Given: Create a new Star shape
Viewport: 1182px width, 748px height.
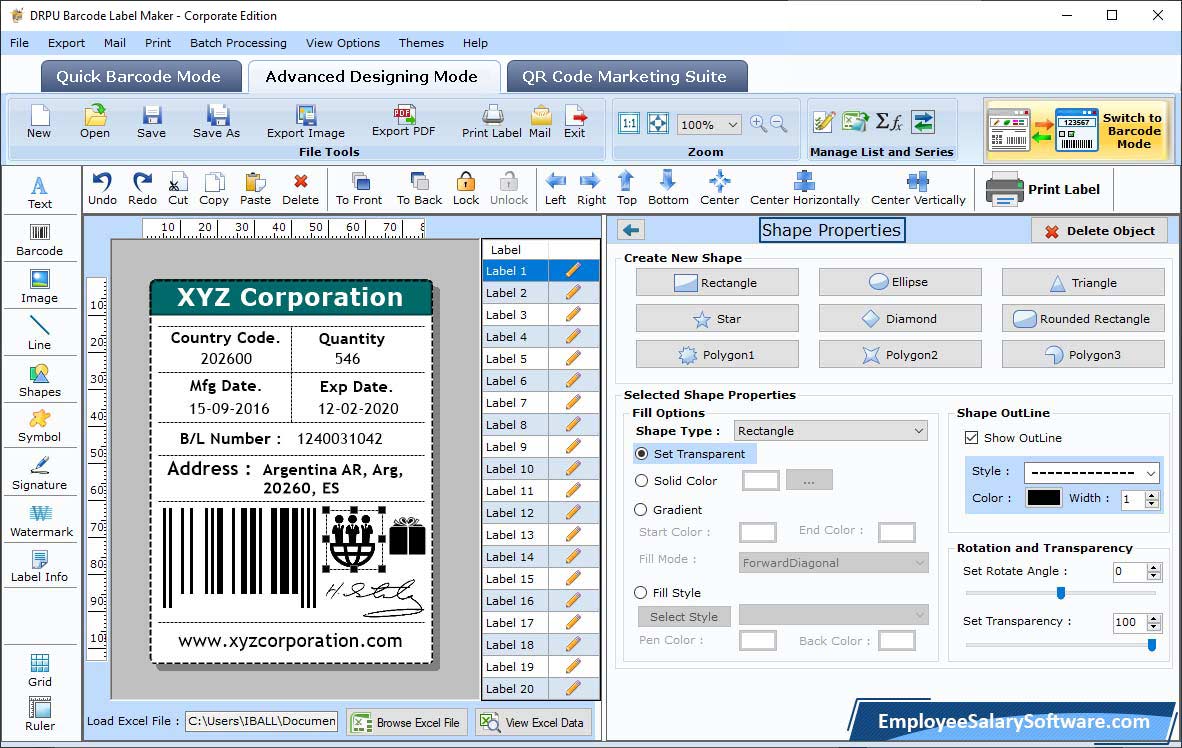Looking at the screenshot, I should click(x=717, y=319).
